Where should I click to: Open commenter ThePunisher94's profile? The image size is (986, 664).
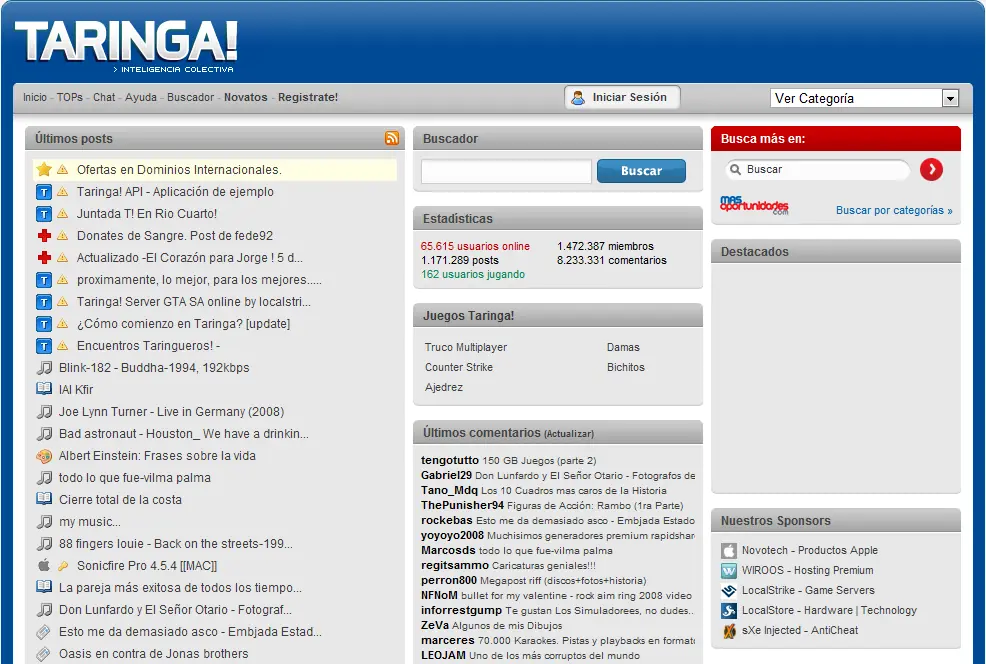coord(462,506)
